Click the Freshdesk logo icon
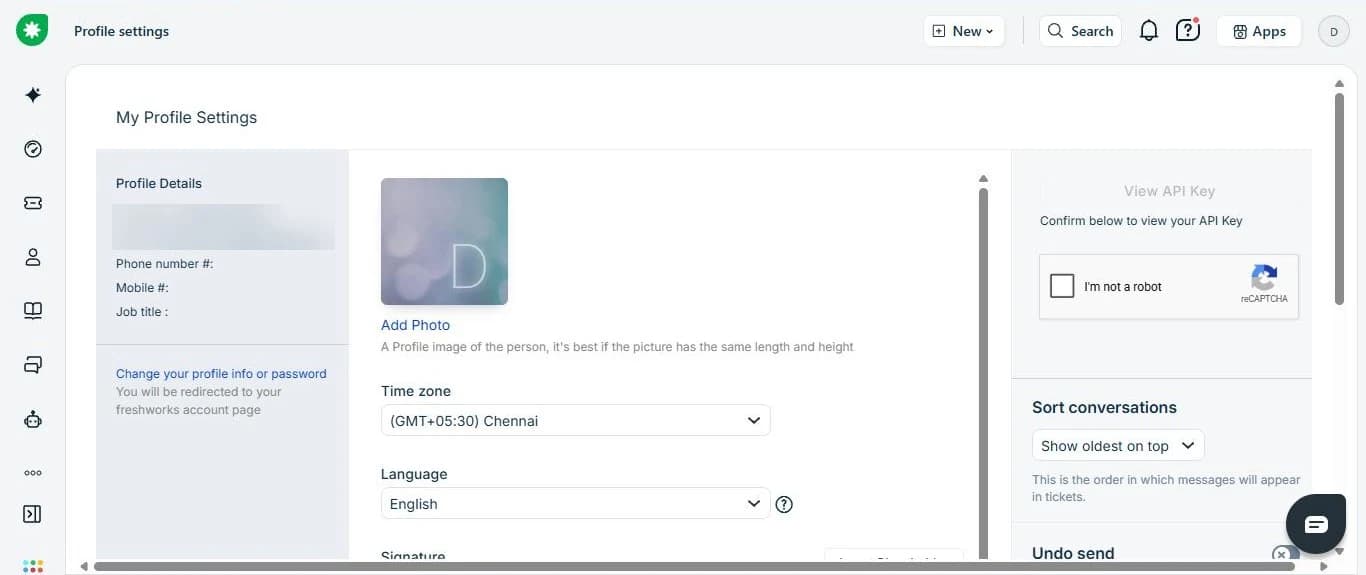 point(32,30)
